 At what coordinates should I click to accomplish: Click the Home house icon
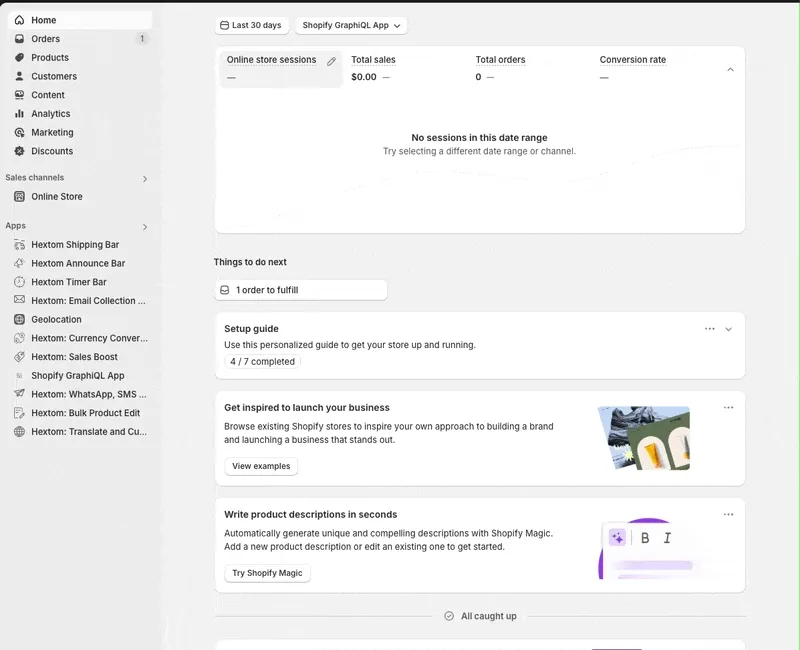pos(19,20)
